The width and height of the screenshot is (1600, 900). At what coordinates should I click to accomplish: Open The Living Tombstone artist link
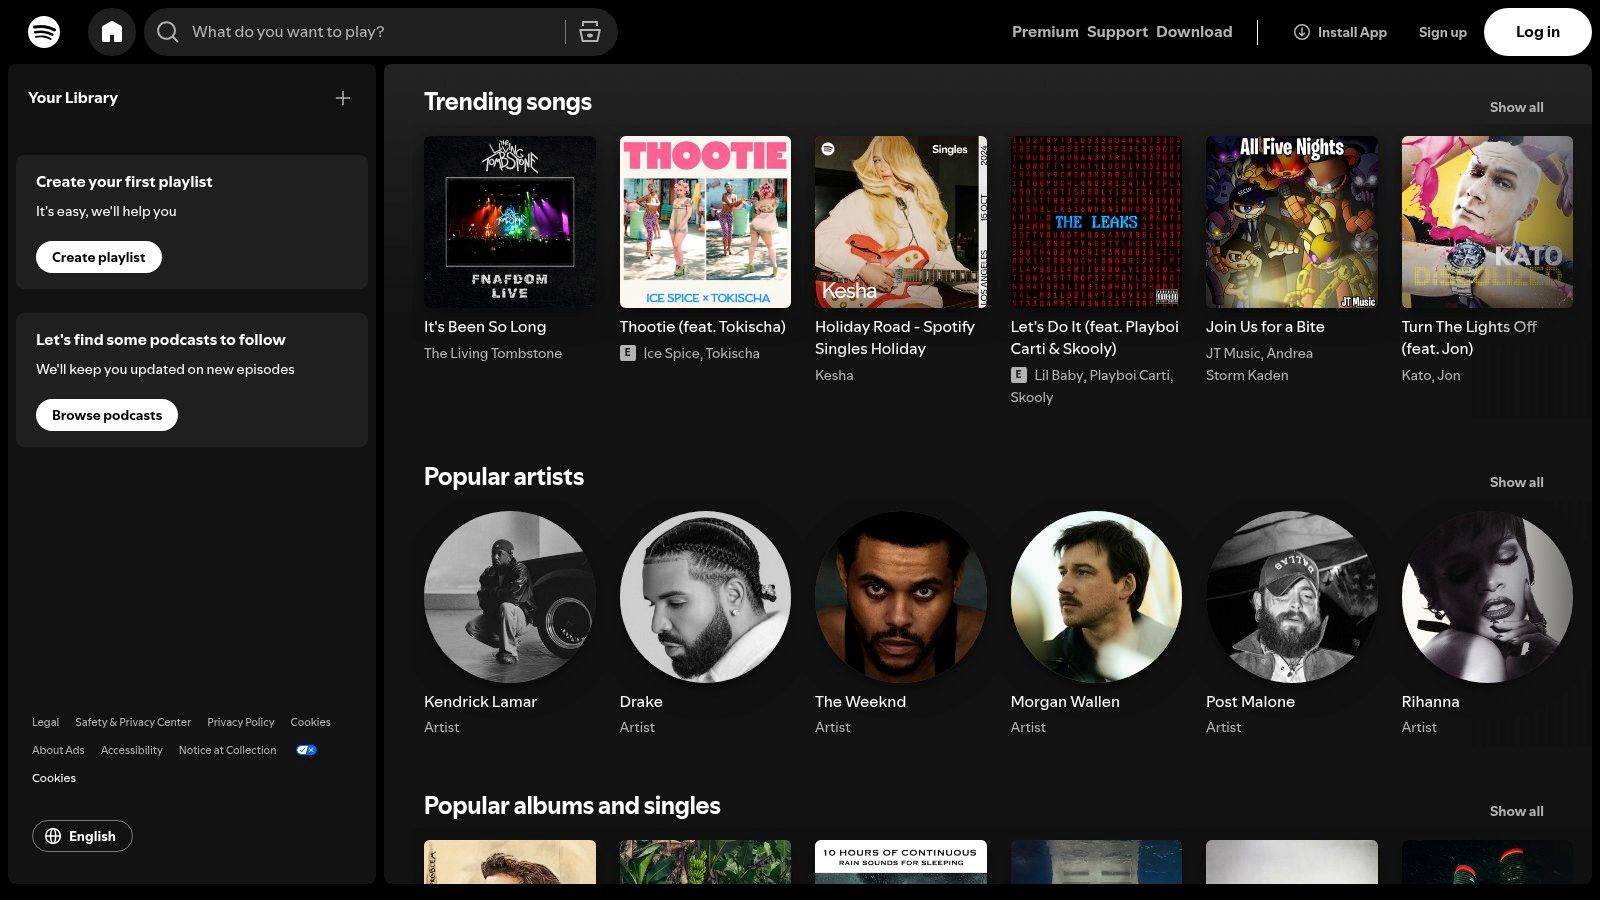pyautogui.click(x=493, y=353)
